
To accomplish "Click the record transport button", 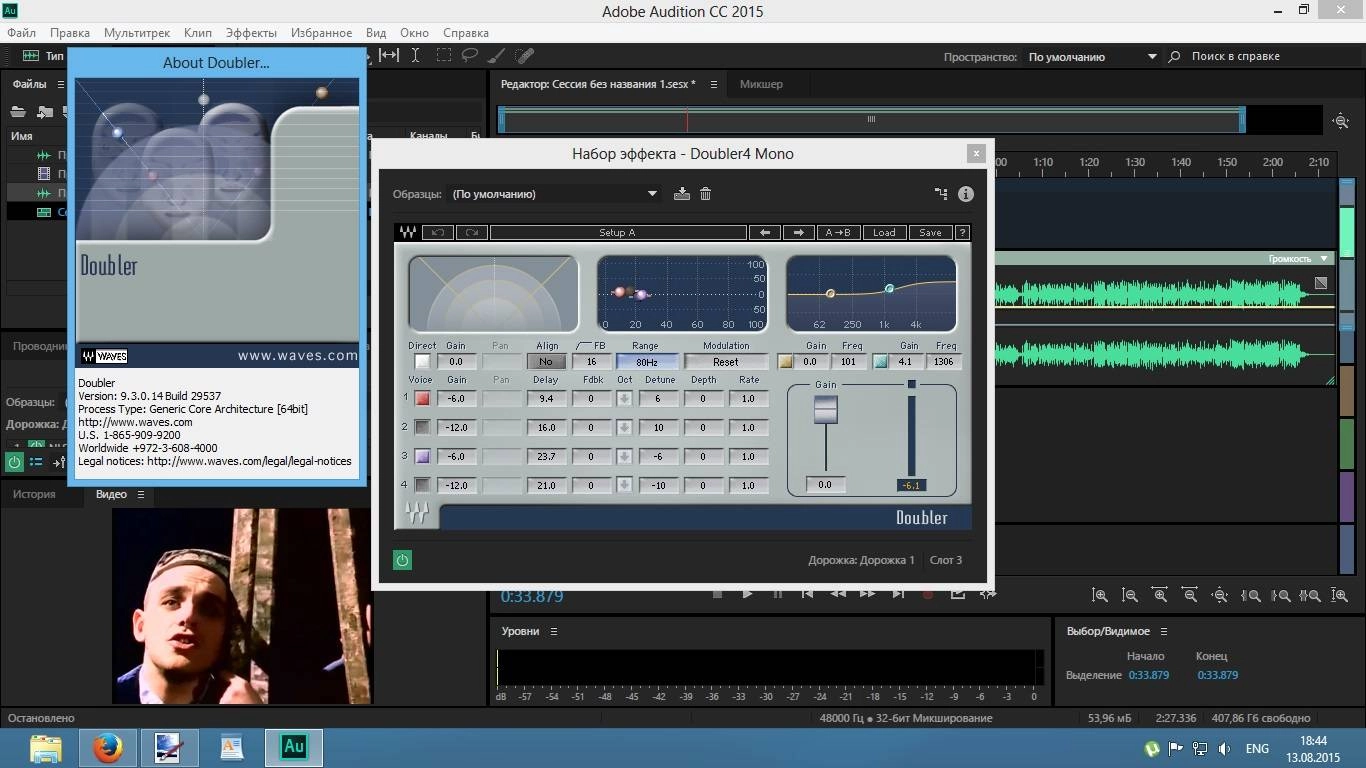I will click(x=927, y=593).
